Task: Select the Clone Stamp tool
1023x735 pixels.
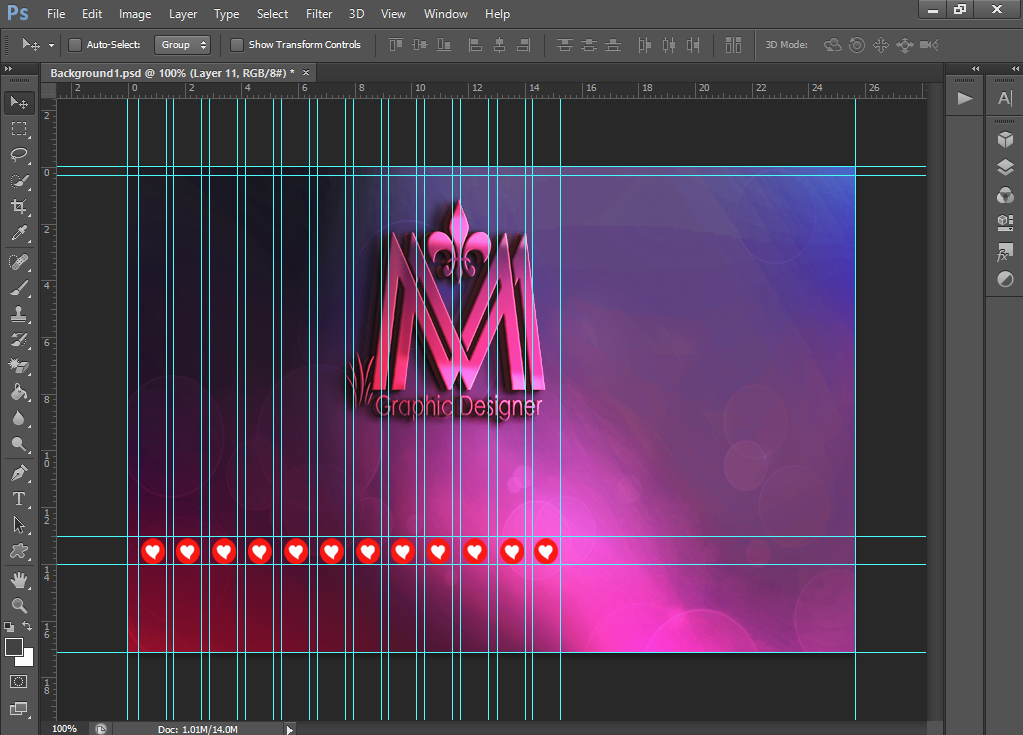Action: (19, 314)
